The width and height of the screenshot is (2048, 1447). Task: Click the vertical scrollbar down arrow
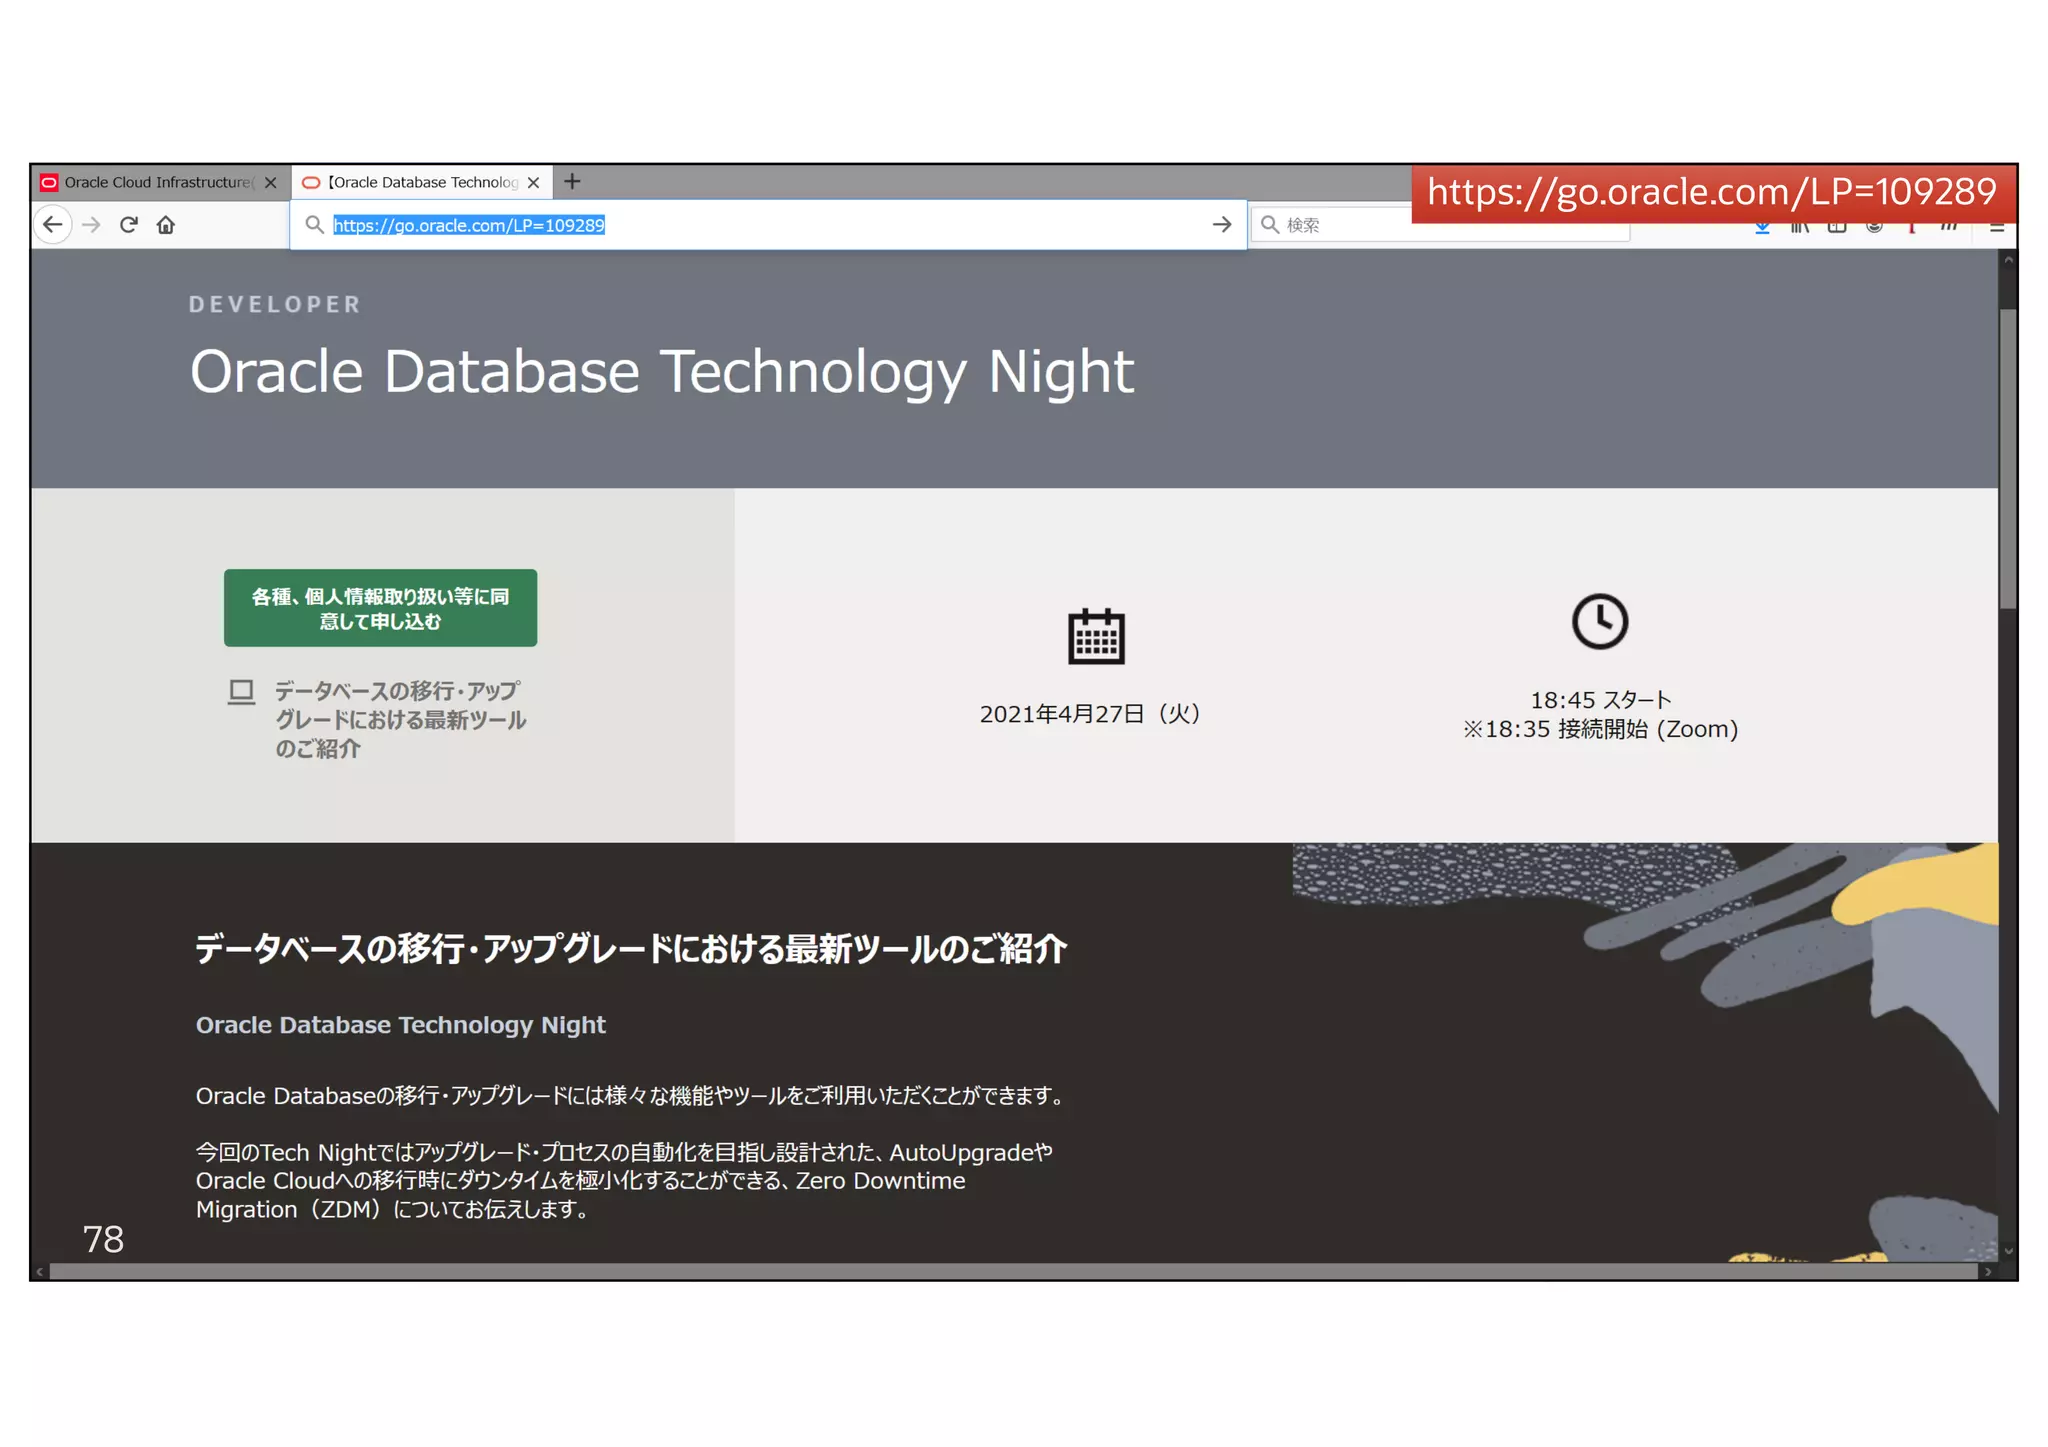[2008, 1251]
